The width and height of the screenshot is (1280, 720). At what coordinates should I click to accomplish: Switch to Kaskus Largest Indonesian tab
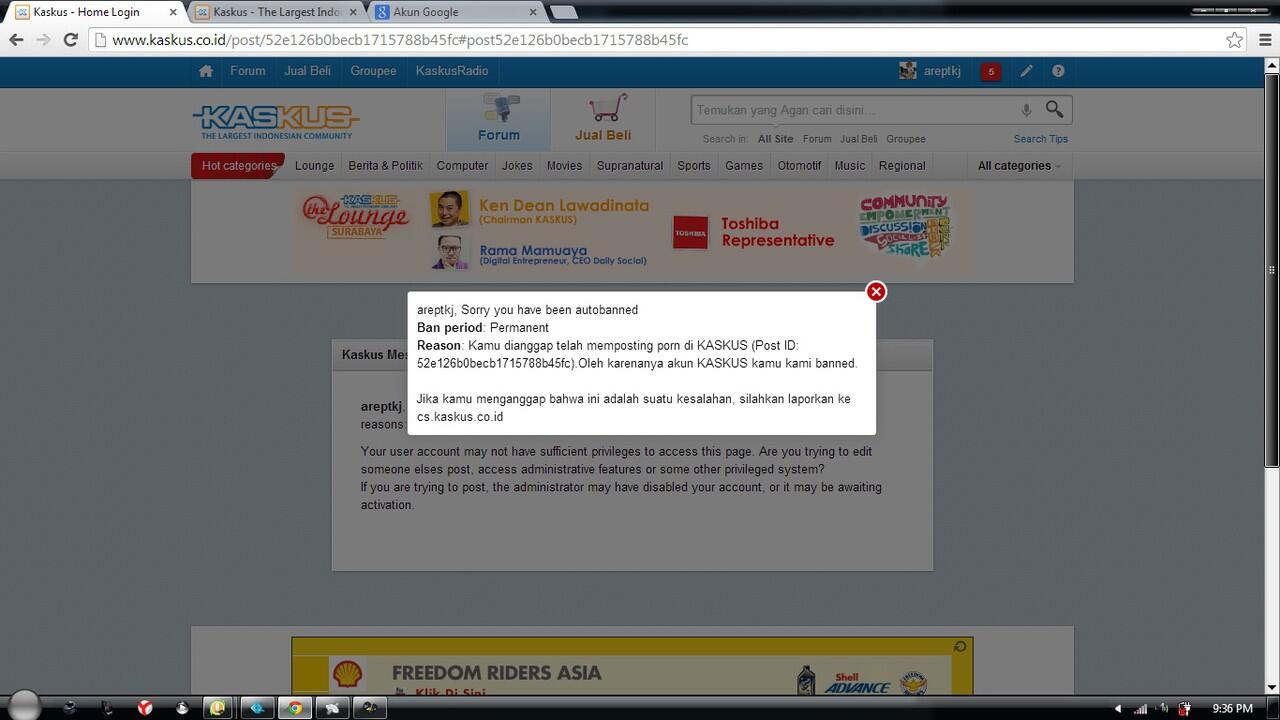[277, 12]
